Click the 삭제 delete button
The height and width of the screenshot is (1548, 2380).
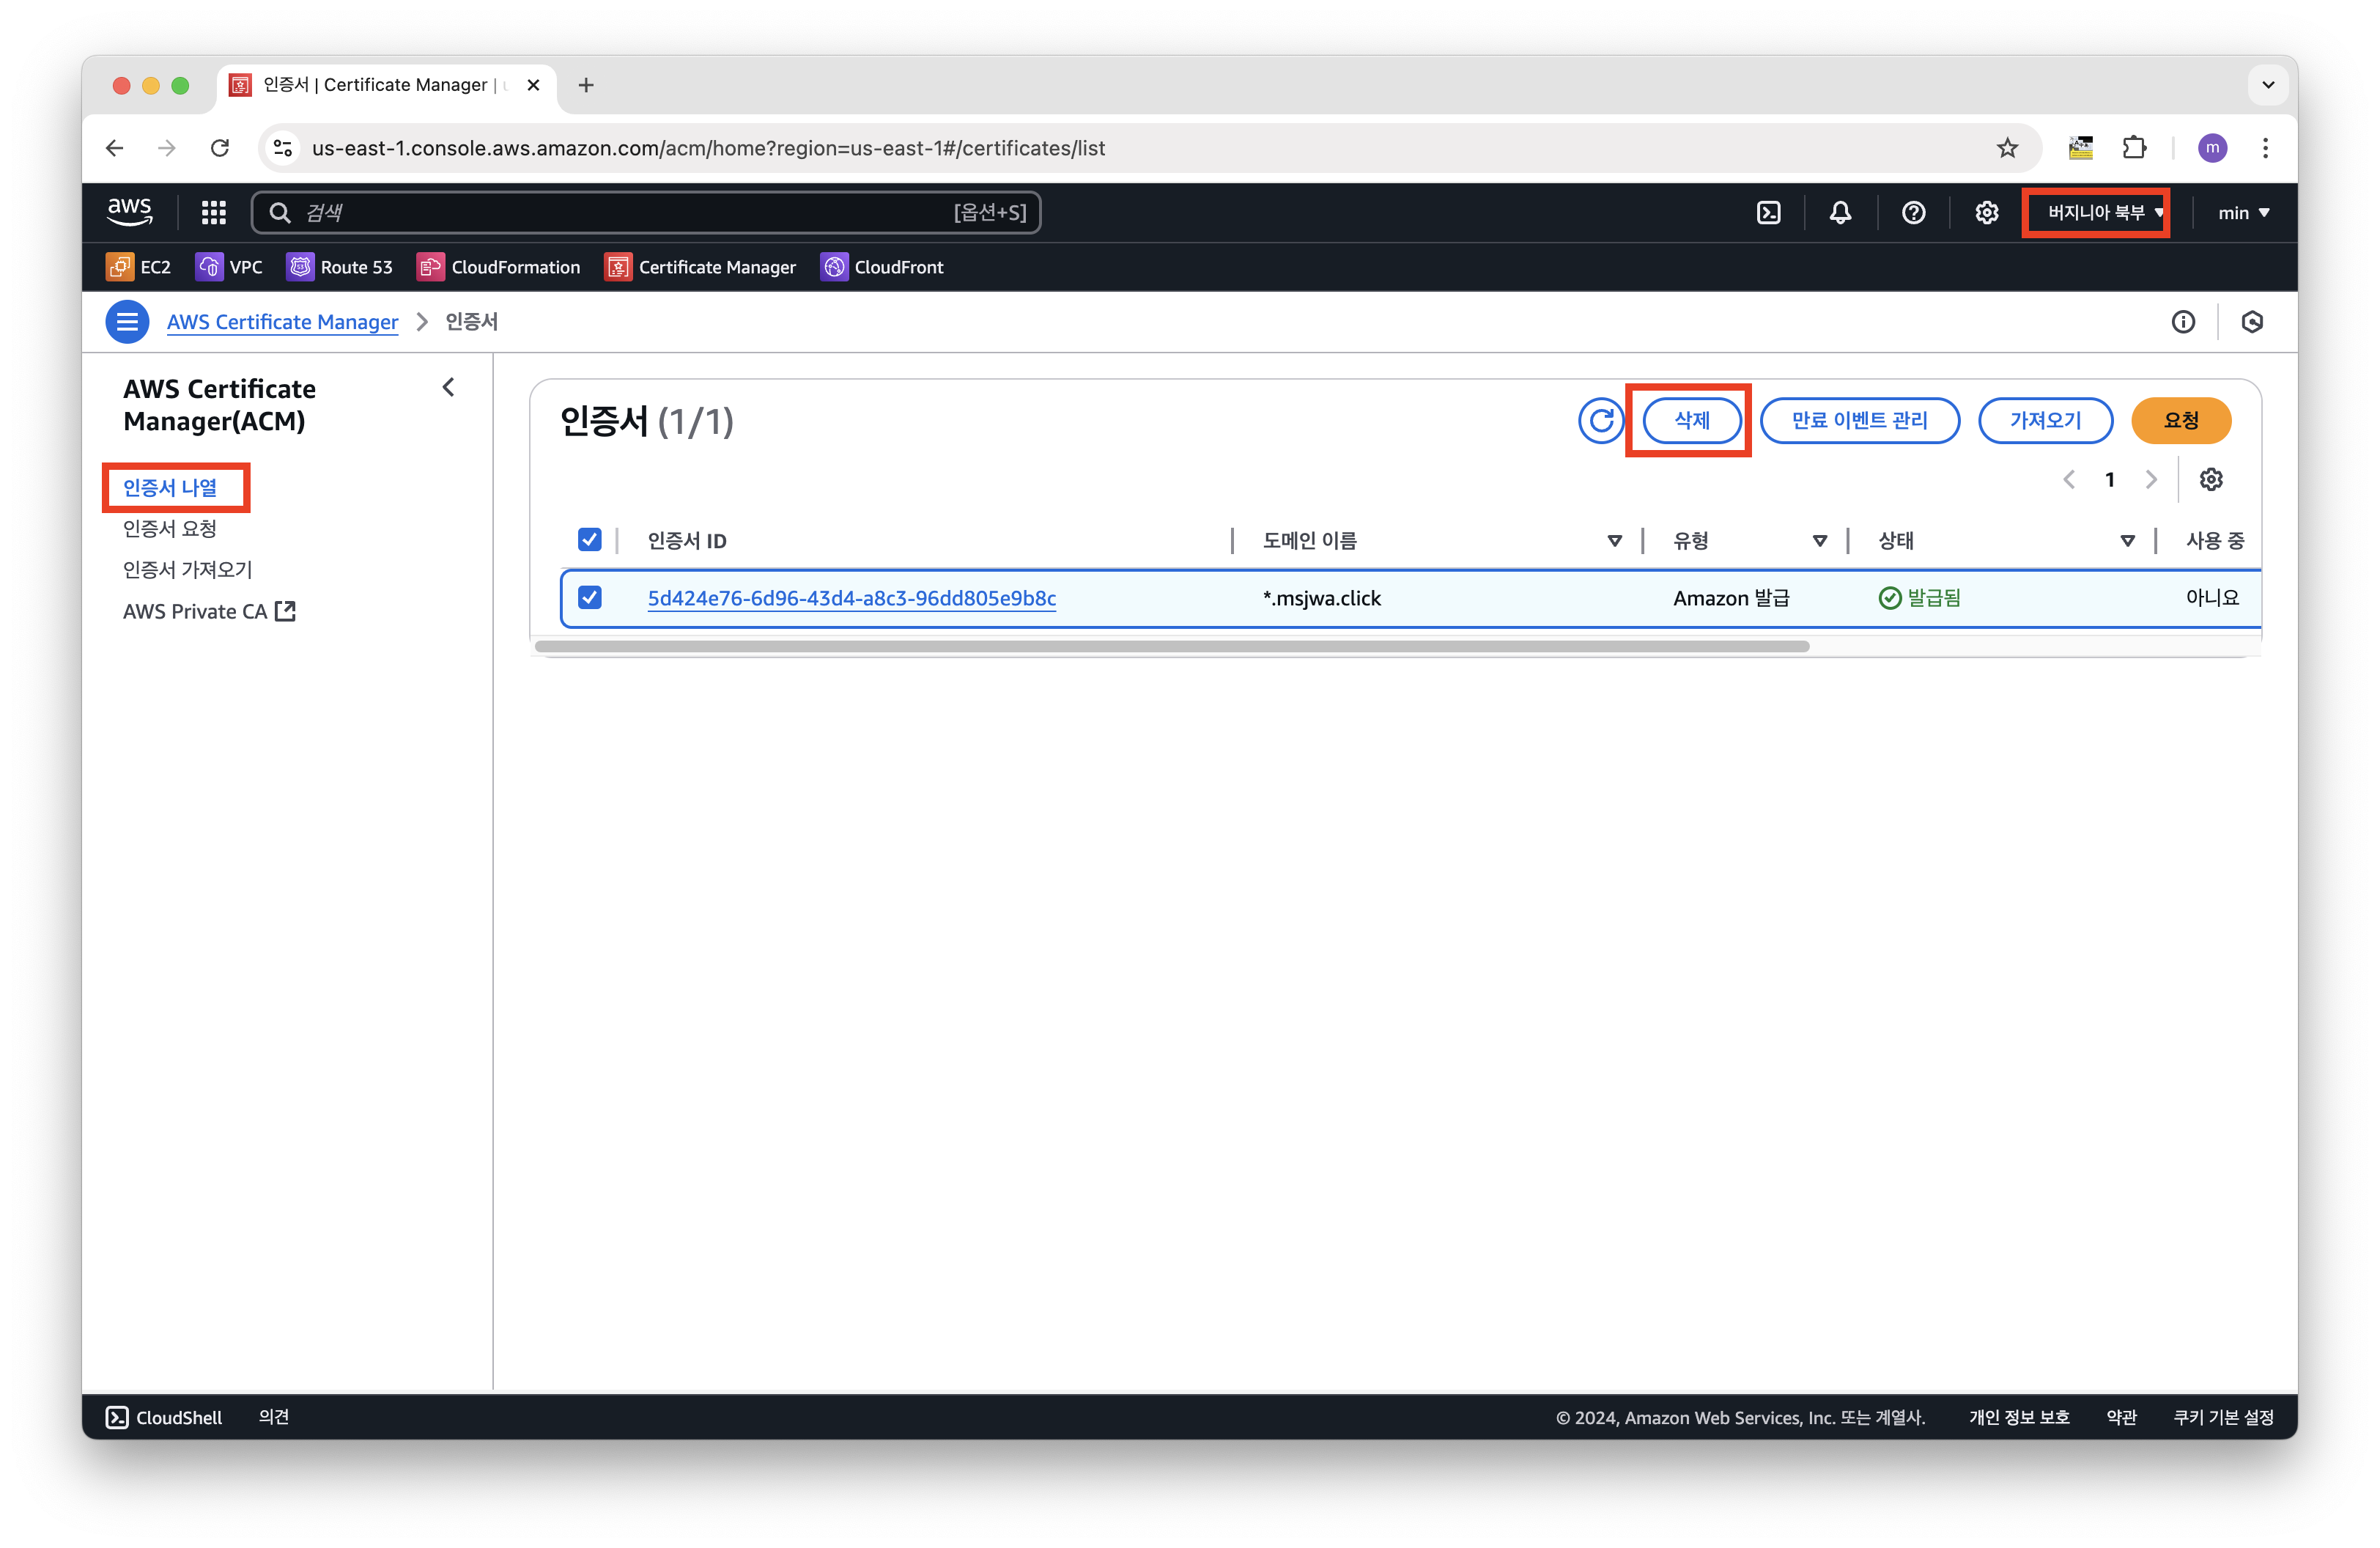pyautogui.click(x=1692, y=420)
